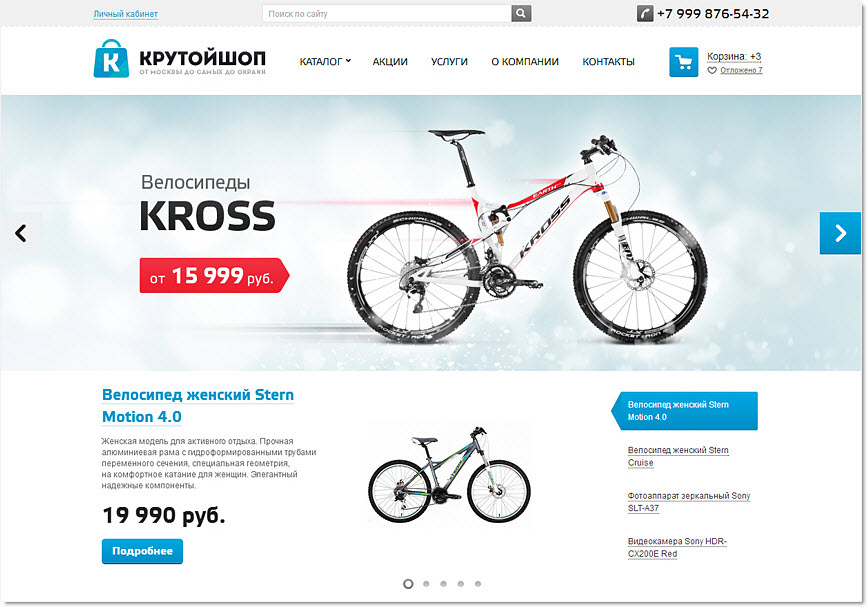Select the second carousel dot
Image resolution: width=868 pixels, height=608 pixels.
[426, 584]
